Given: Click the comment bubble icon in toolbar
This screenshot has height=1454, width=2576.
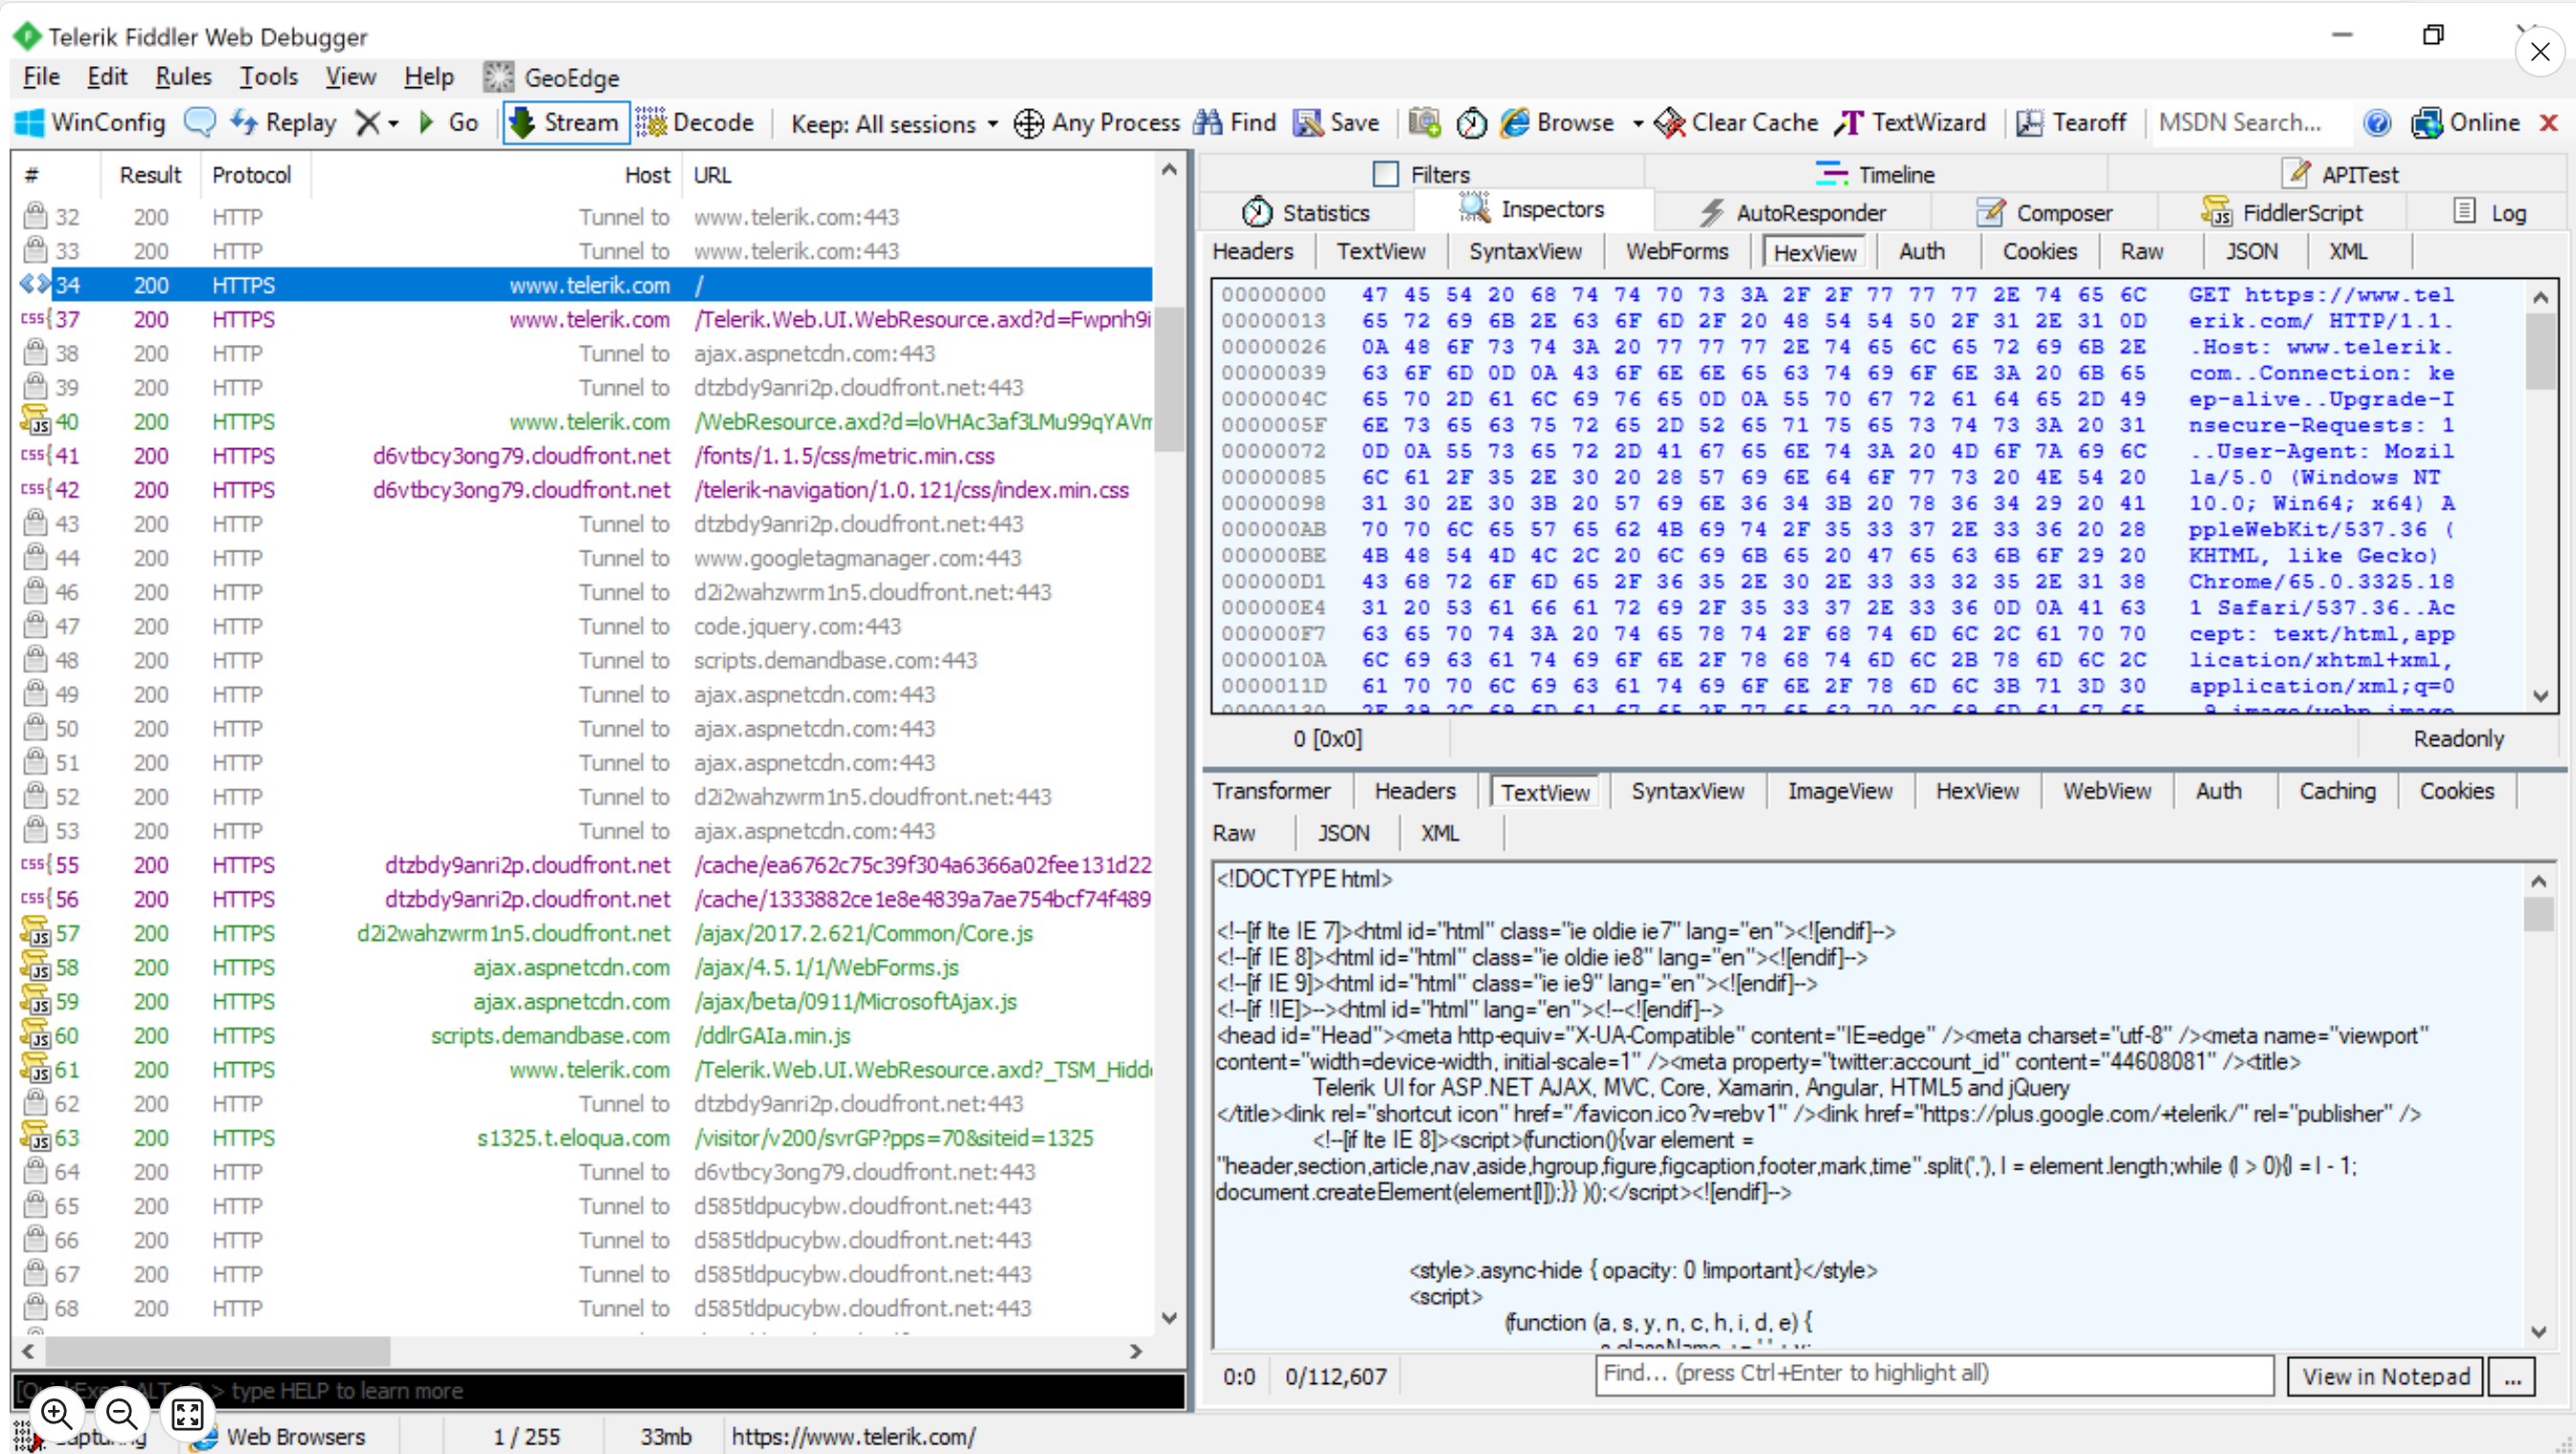Looking at the screenshot, I should (x=200, y=122).
